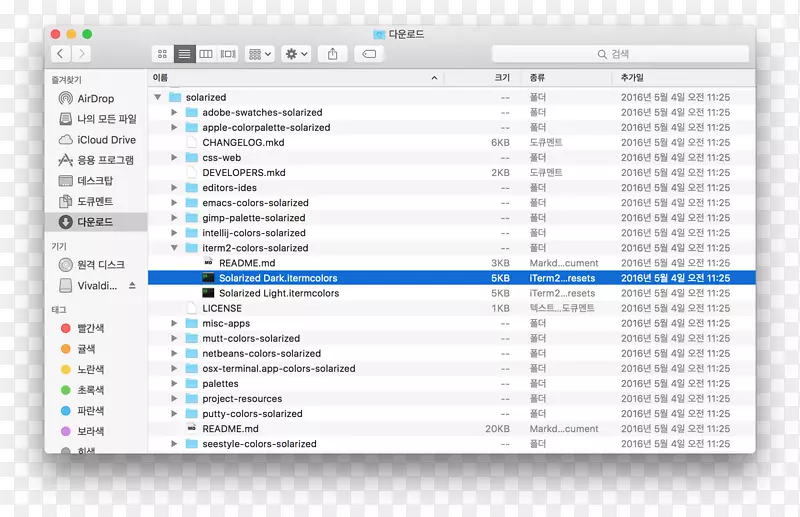
Task: Select README.md inside iterm2-colors-solarized
Action: click(452, 263)
